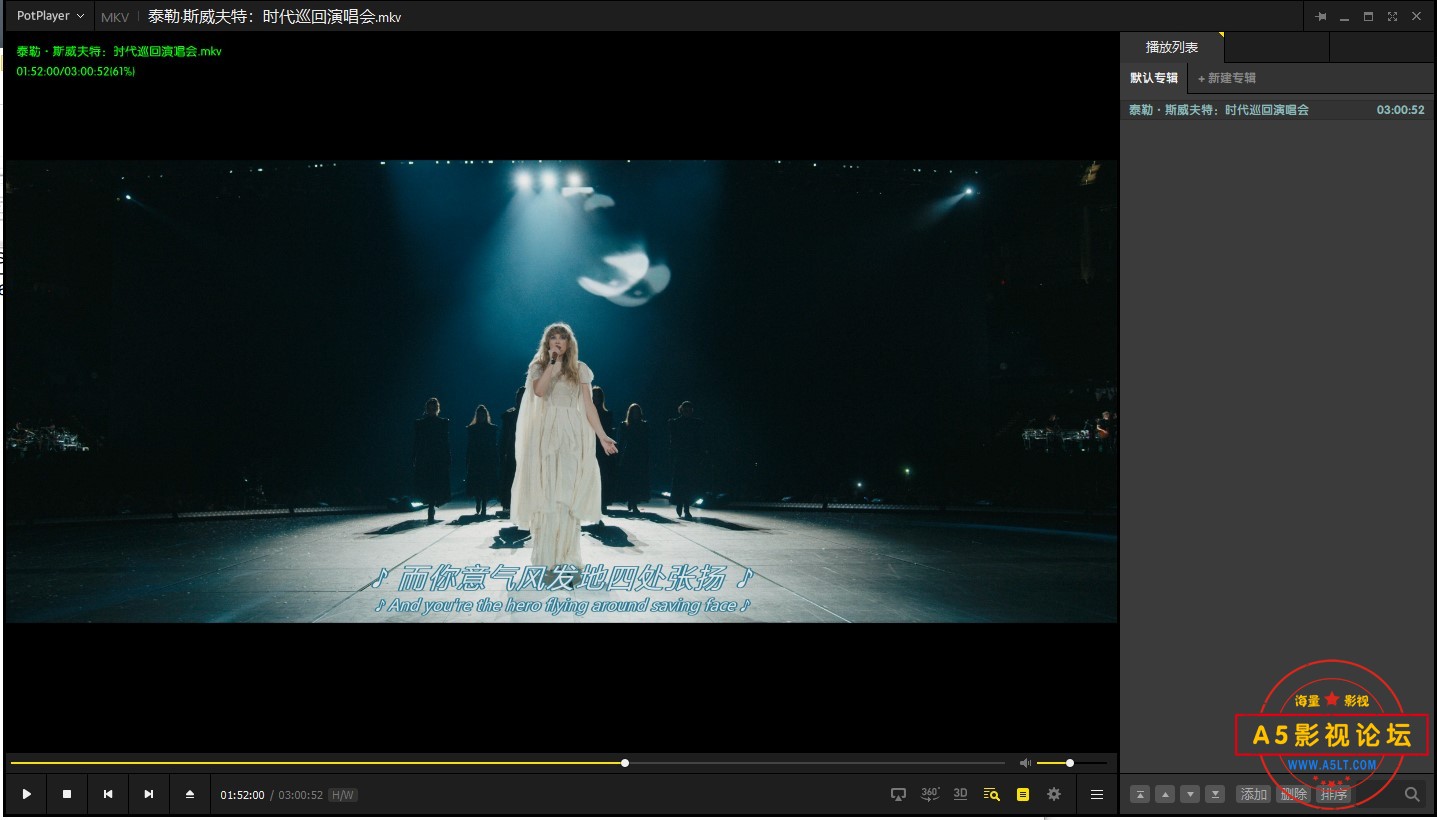Move playlist item down one position
Image resolution: width=1437 pixels, height=820 pixels.
(1190, 794)
